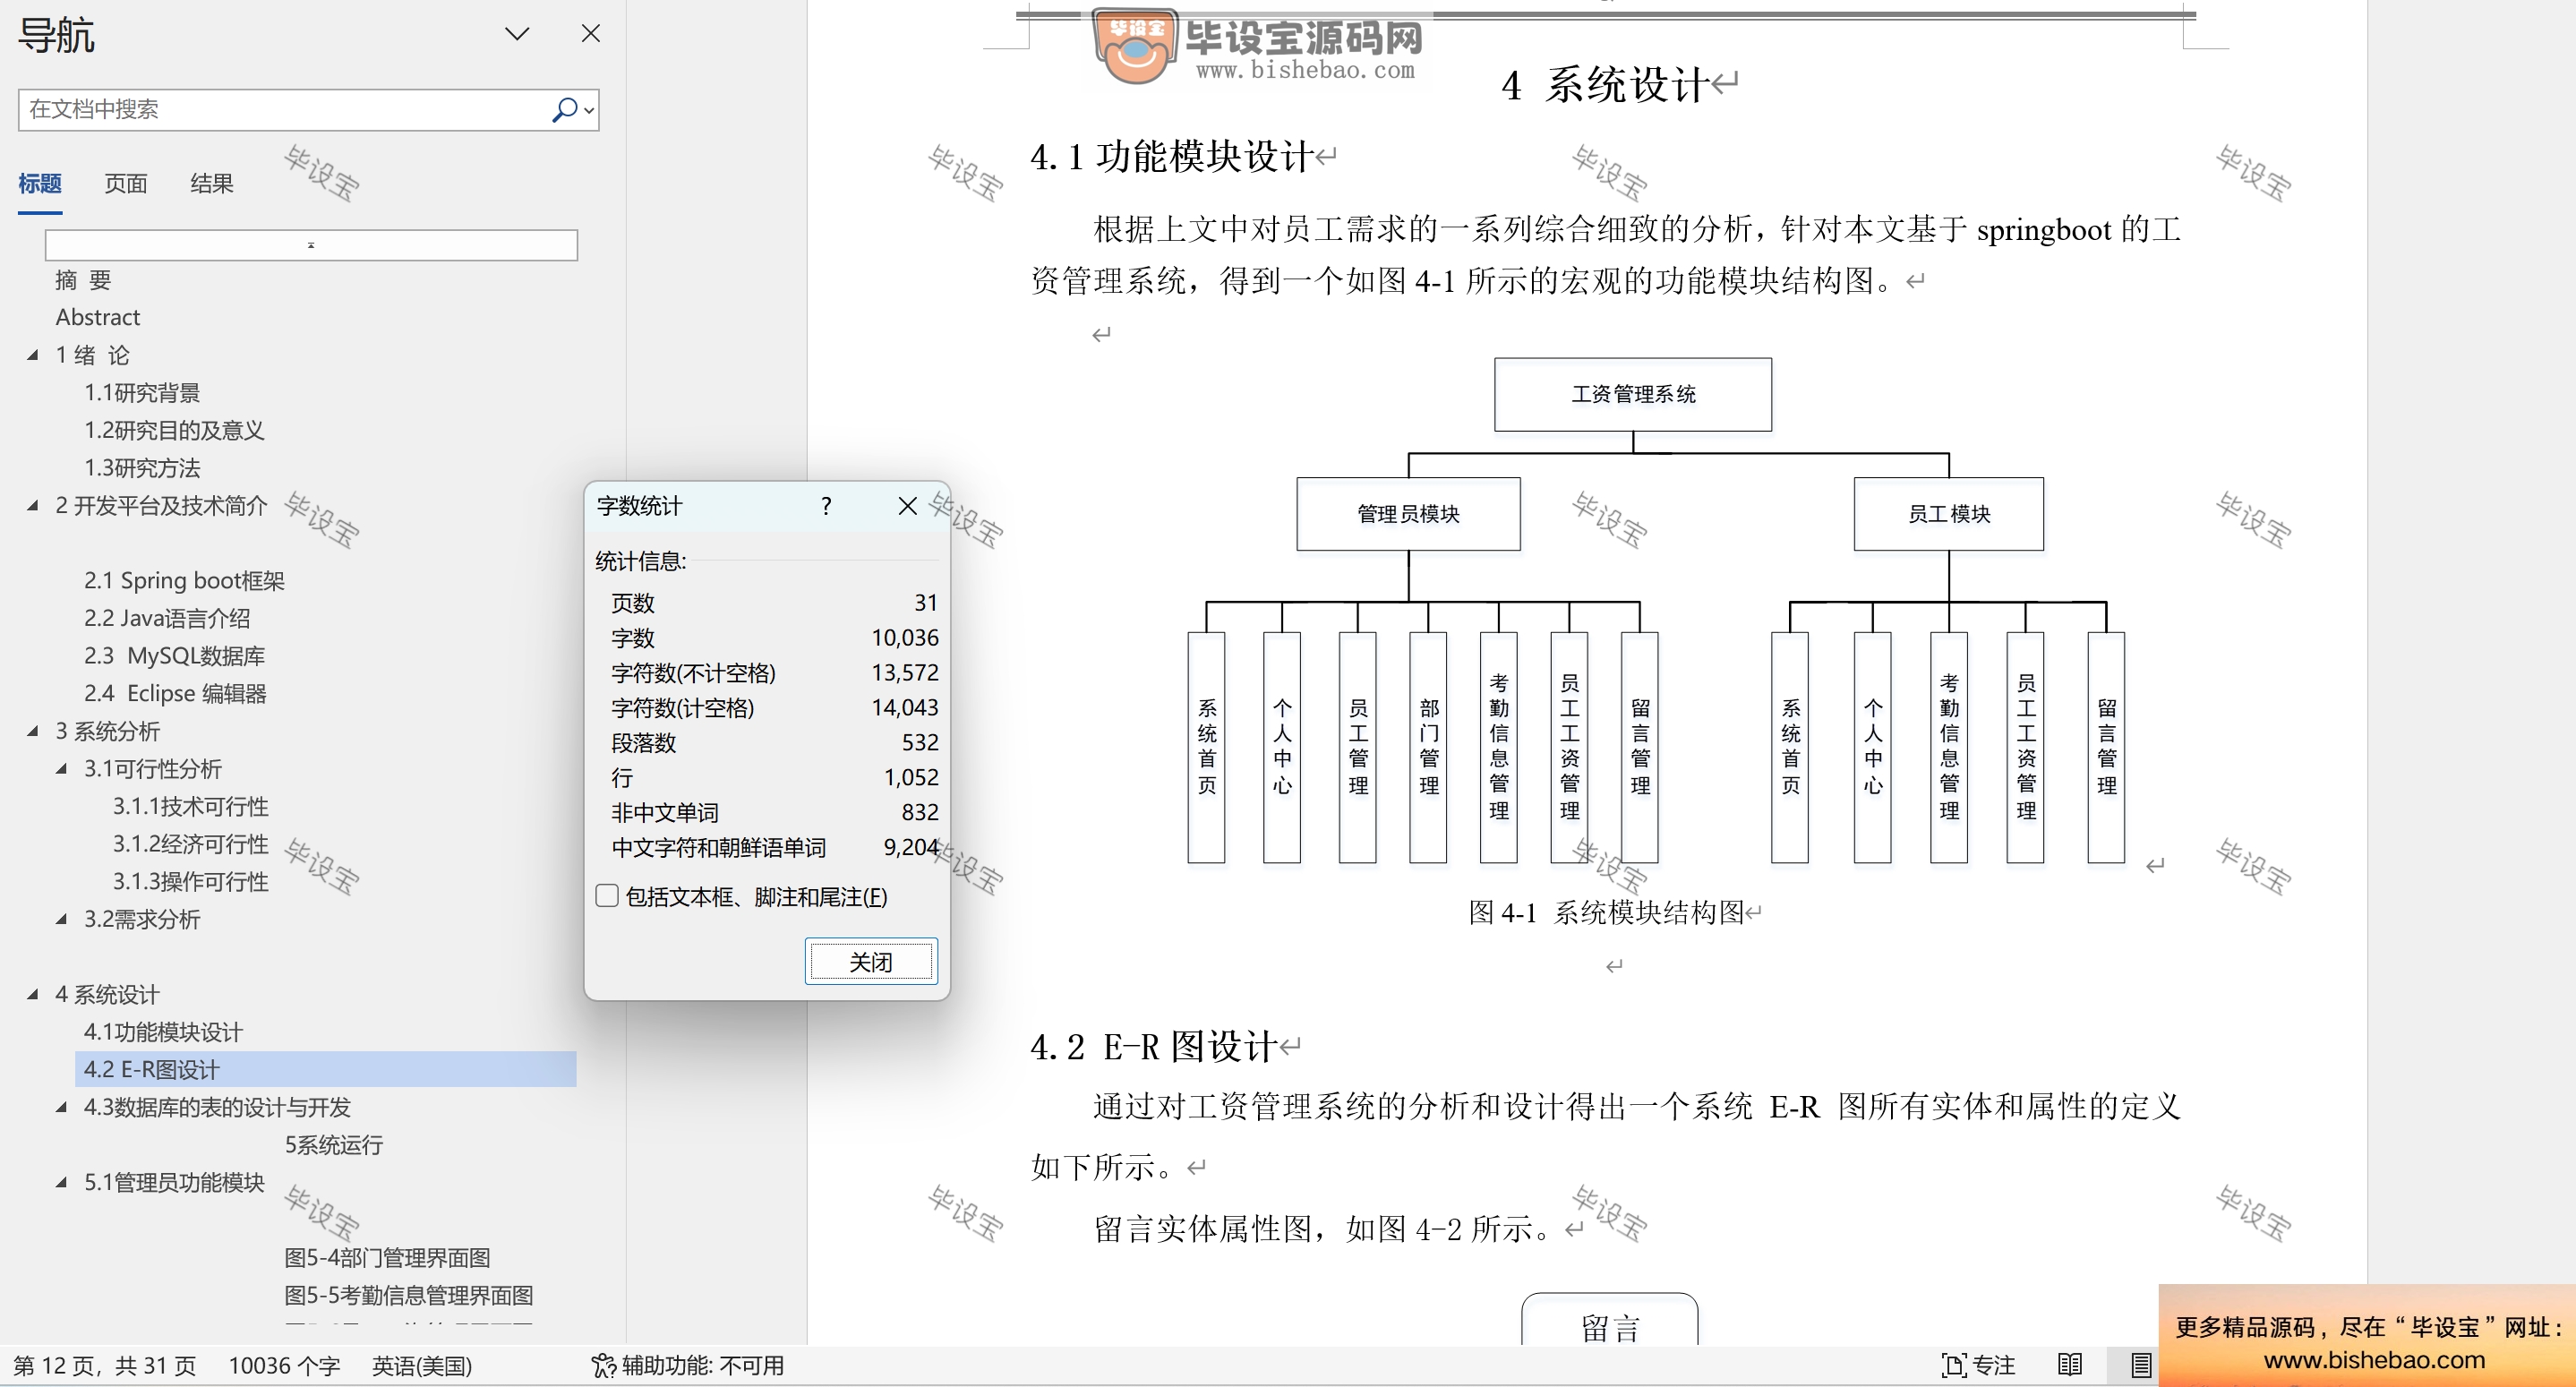Click language indicator 英语(美国)
The height and width of the screenshot is (1387, 2576).
click(x=422, y=1365)
